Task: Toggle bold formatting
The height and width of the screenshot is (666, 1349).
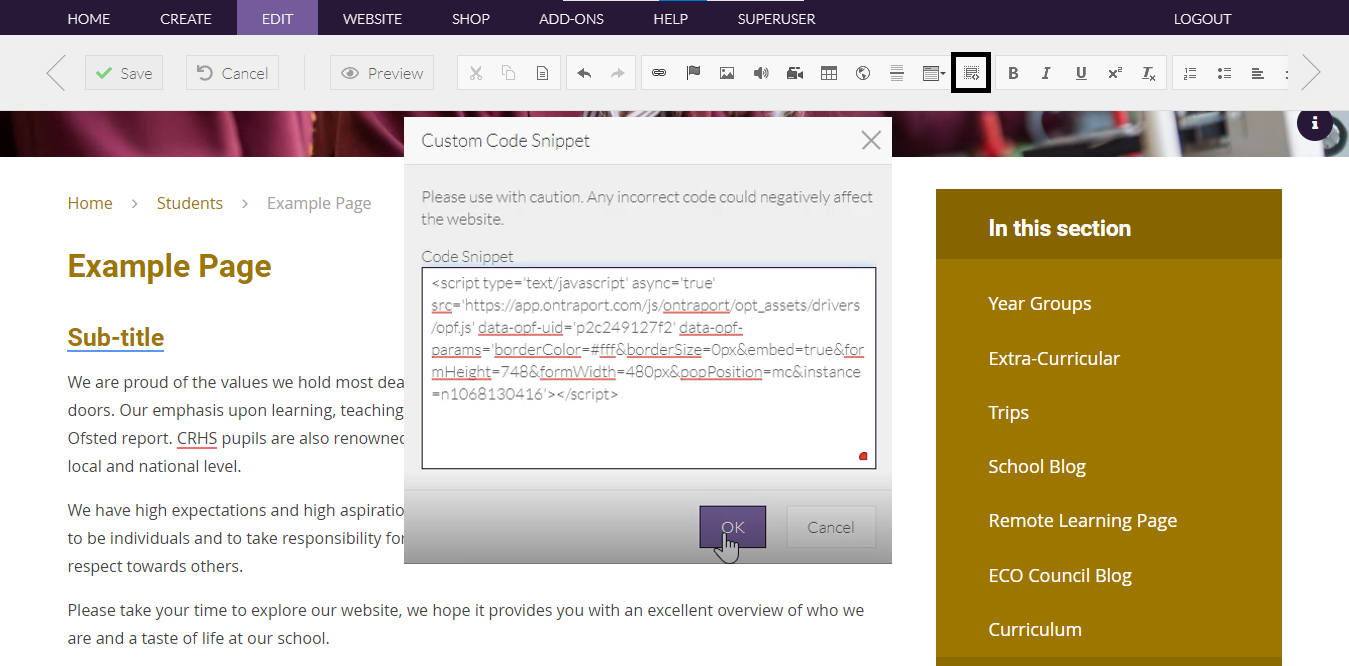Action: pos(1013,72)
